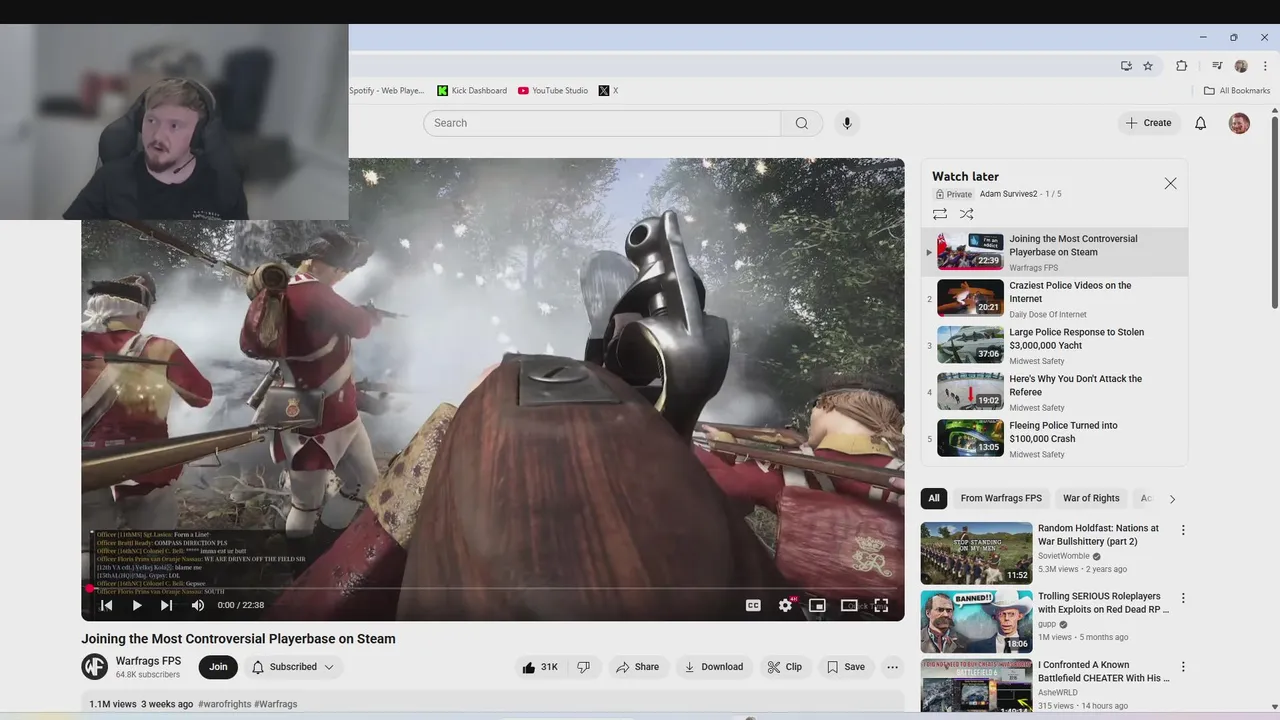The image size is (1280, 720).
Task: Open Chrome profile avatar
Action: tap(1241, 66)
